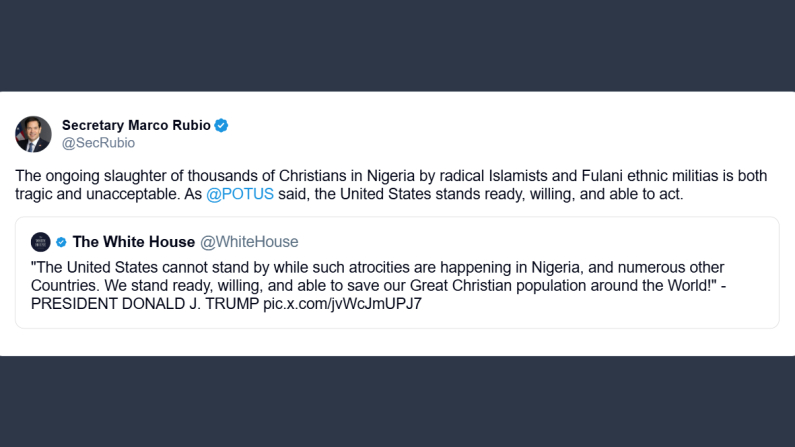Click Marco Rubio's profile photo
The width and height of the screenshot is (795, 447).
tap(33, 134)
